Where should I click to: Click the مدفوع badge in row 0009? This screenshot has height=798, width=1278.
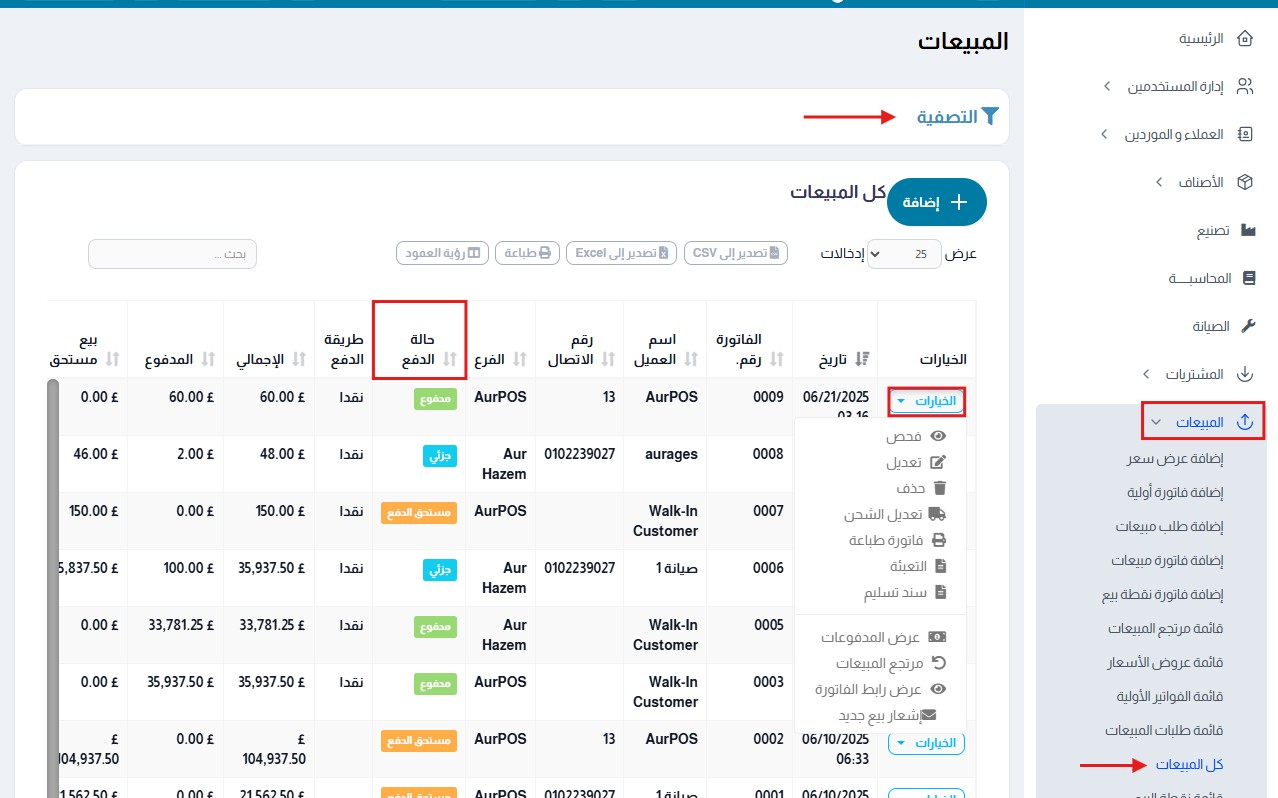(x=435, y=398)
